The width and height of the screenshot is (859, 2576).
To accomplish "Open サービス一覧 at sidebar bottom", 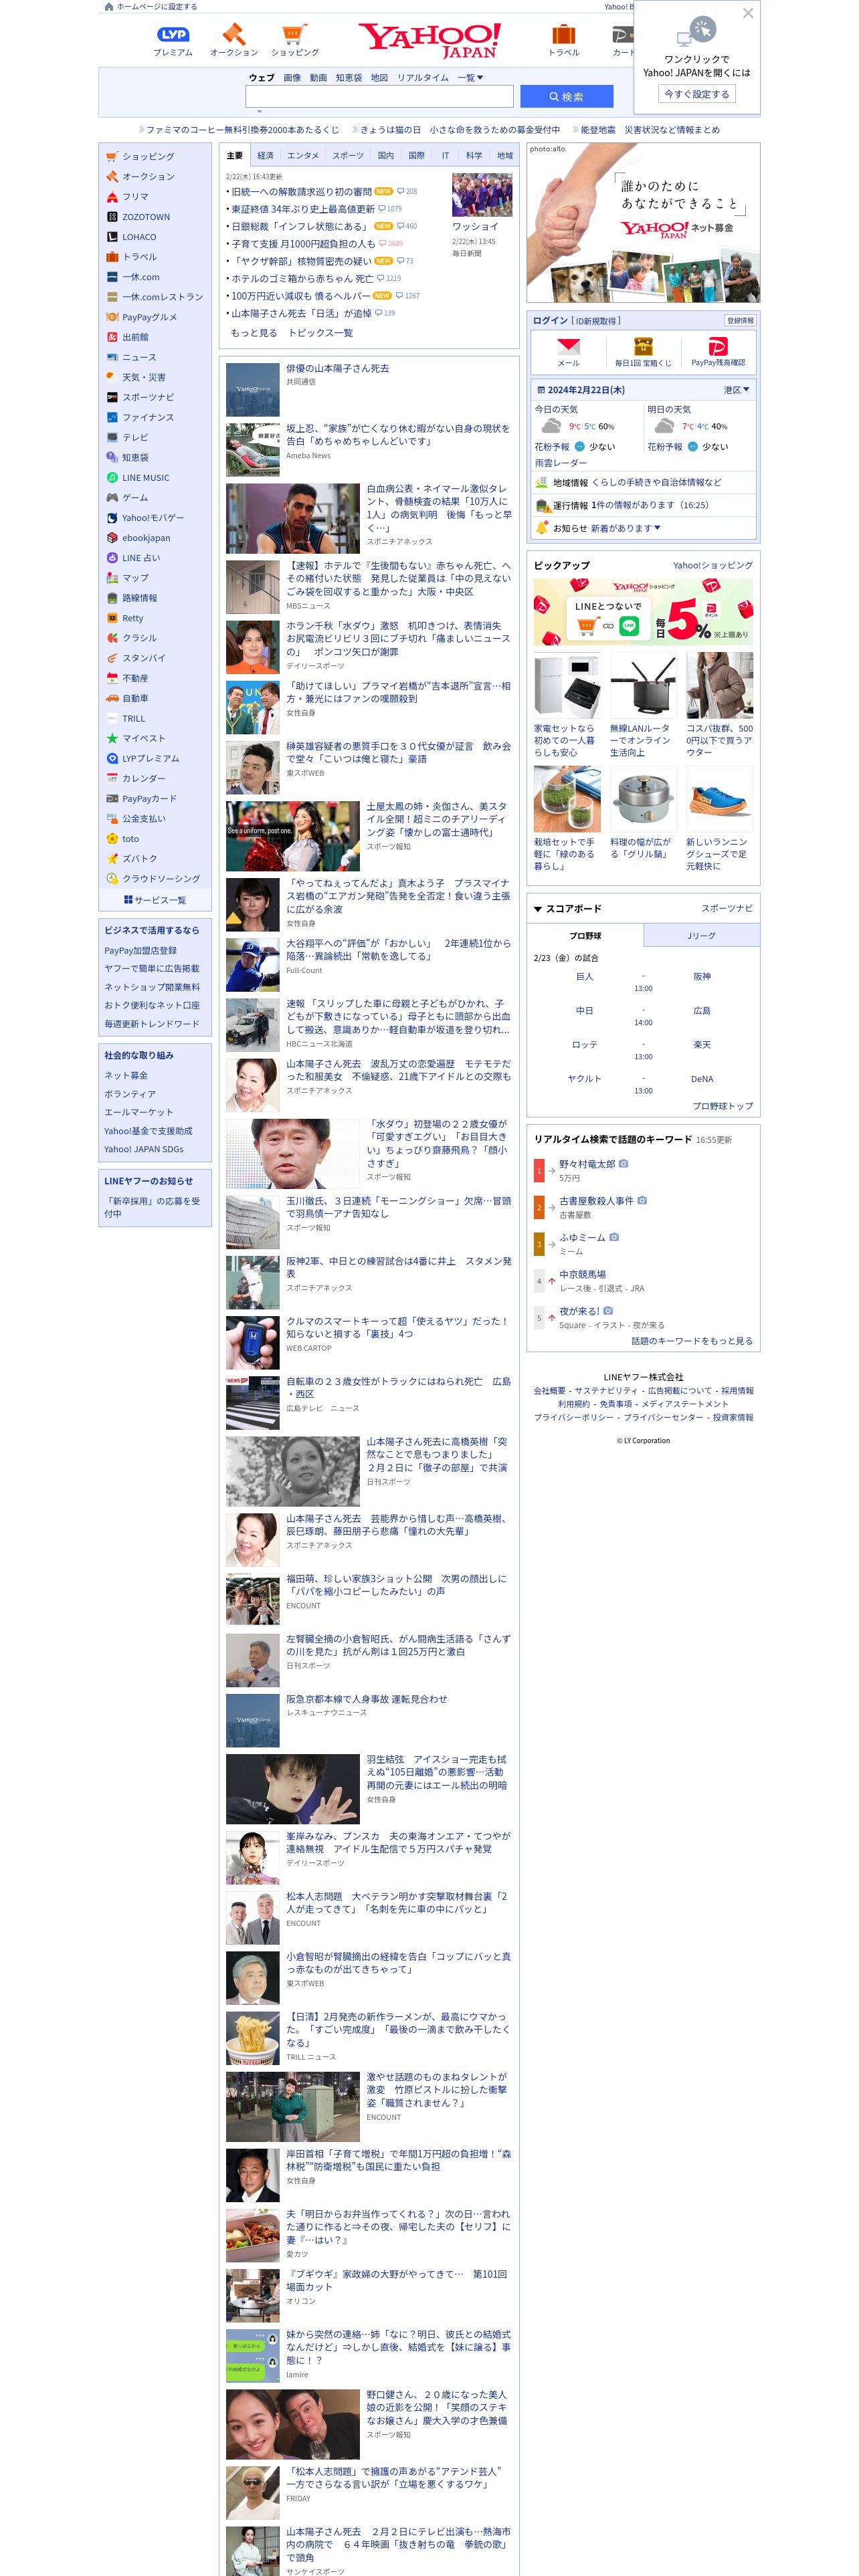I will (155, 900).
